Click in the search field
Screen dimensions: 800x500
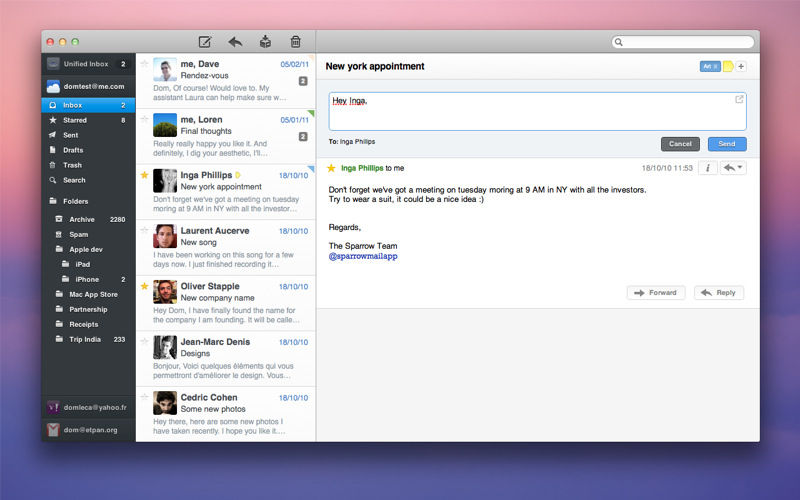(x=683, y=42)
